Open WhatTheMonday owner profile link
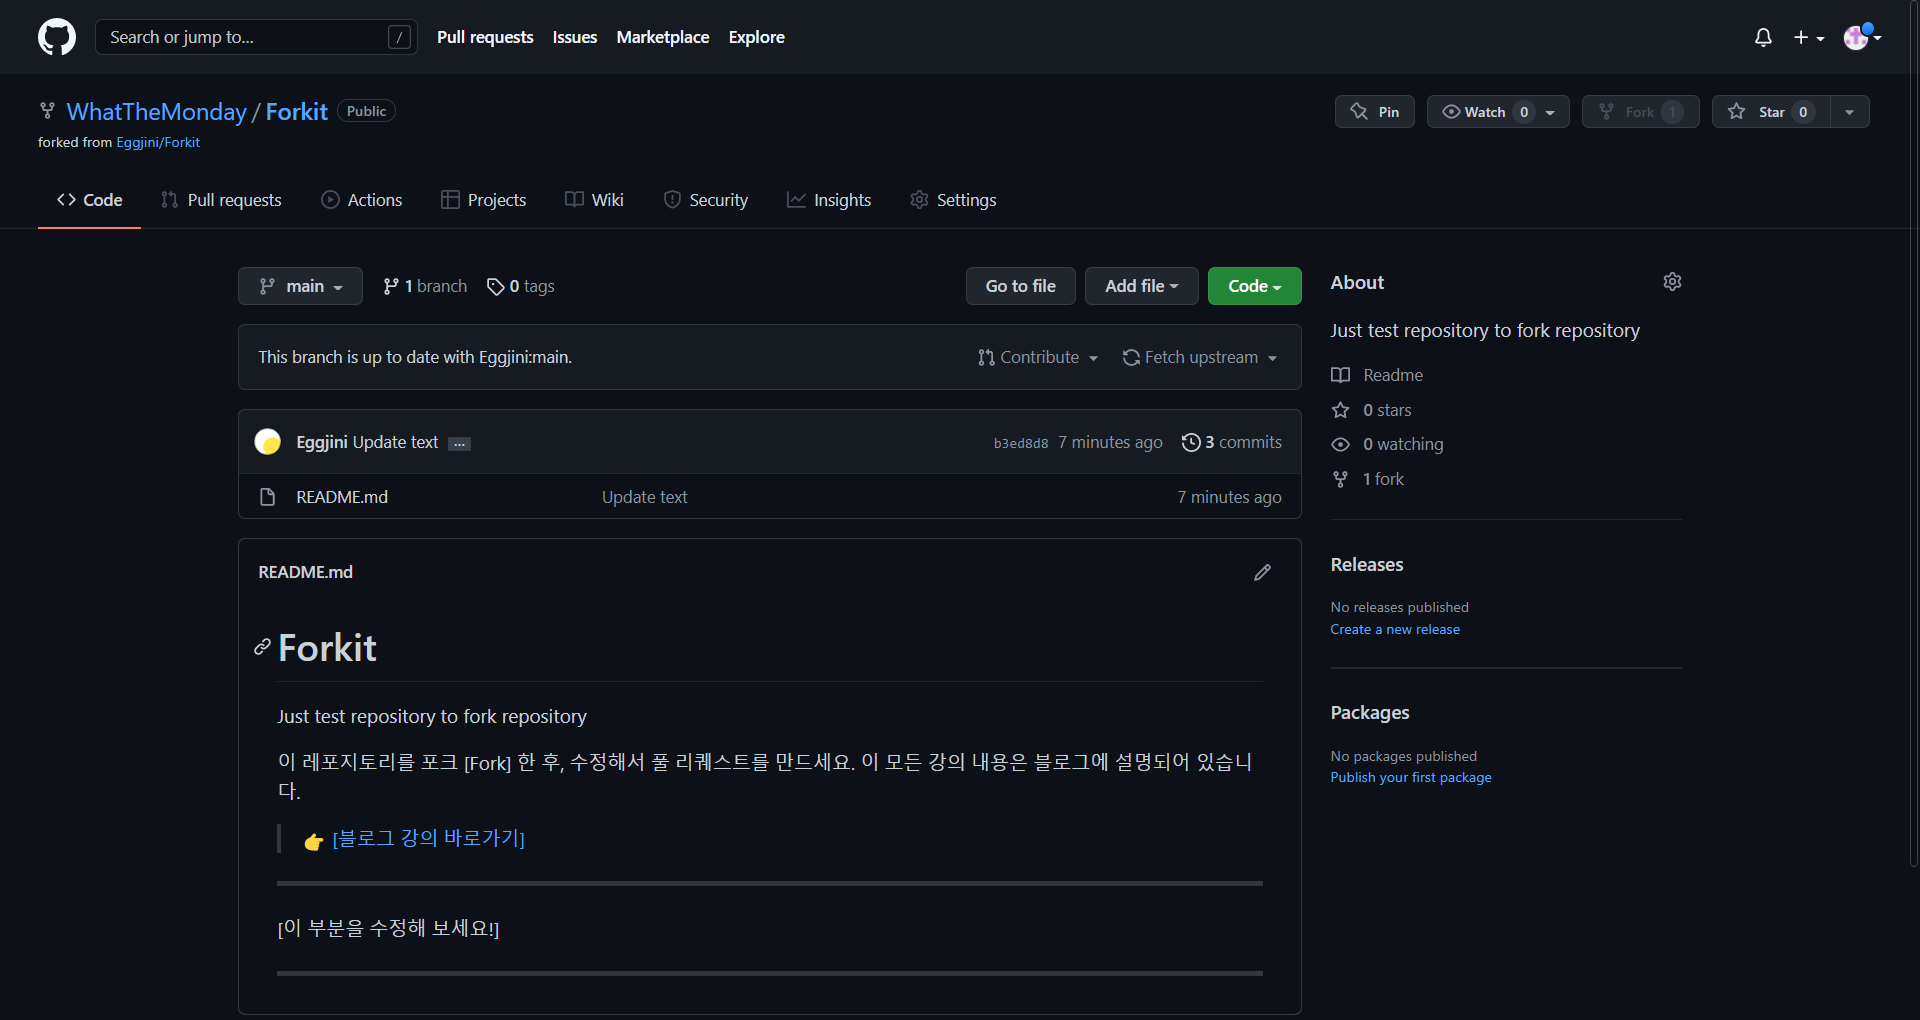This screenshot has width=1920, height=1020. tap(156, 111)
